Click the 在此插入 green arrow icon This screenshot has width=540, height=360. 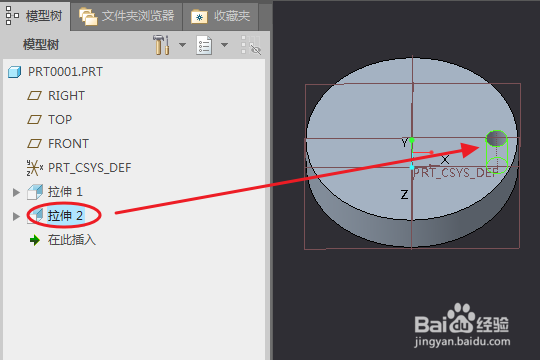[35, 240]
